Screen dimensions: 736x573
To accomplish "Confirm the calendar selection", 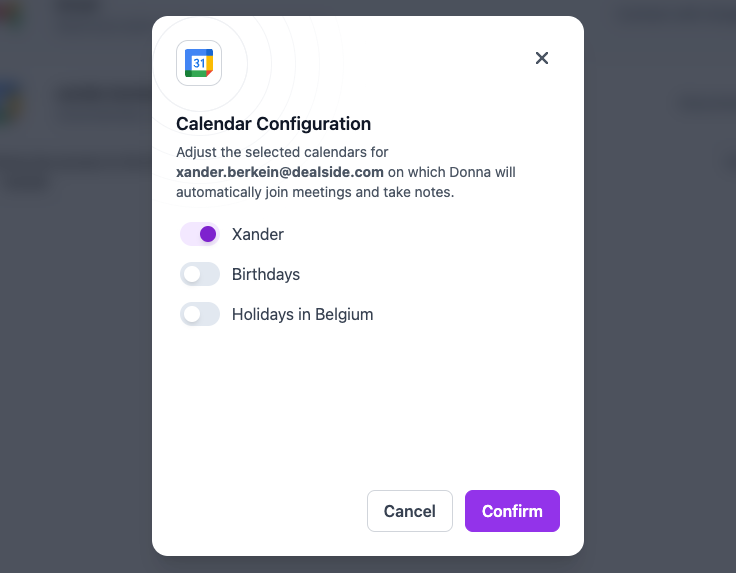I will 512,511.
